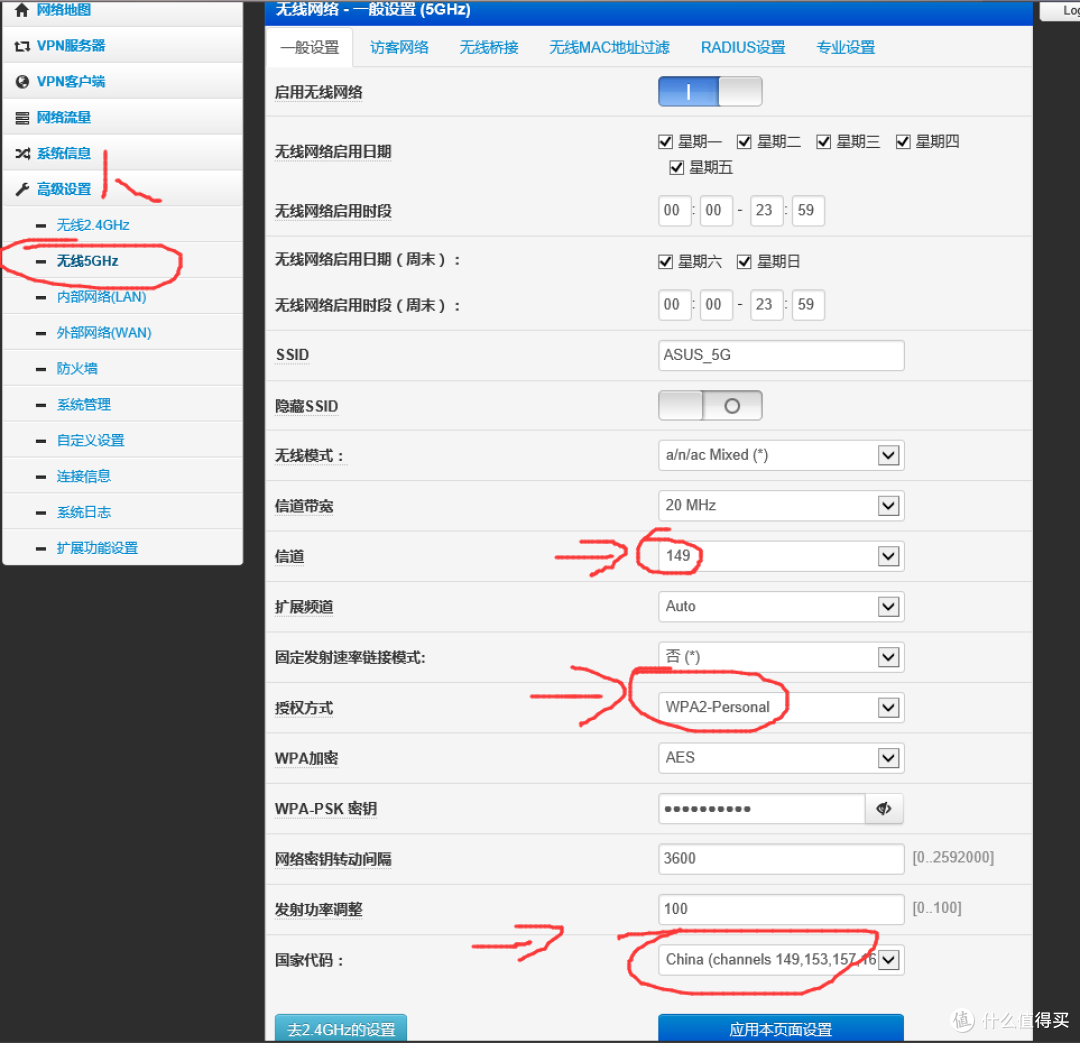Click weekend start hour field in 周末时段
Image resolution: width=1080 pixels, height=1043 pixels.
674,304
